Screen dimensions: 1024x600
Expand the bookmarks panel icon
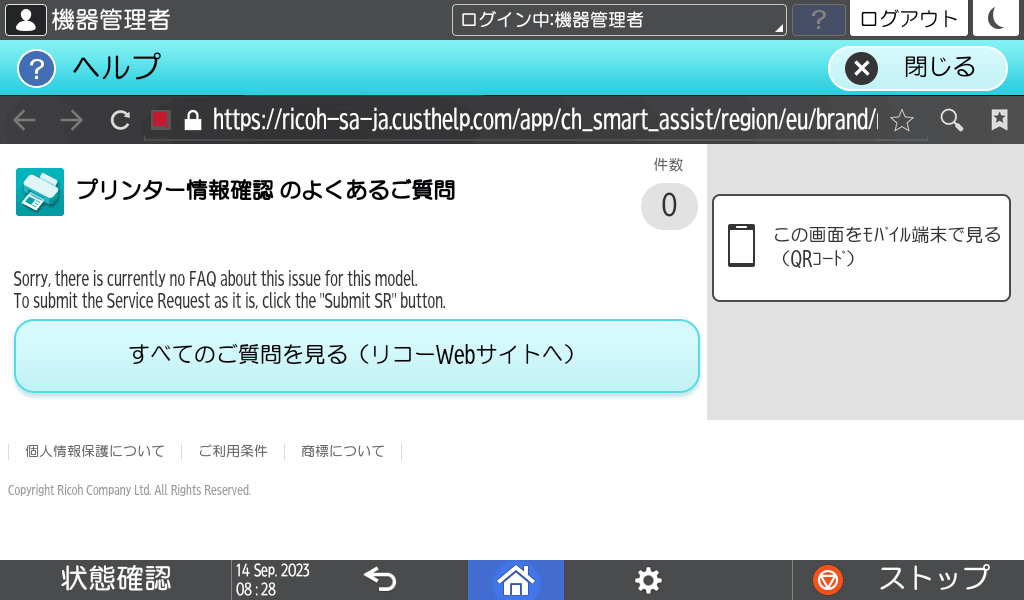(x=999, y=119)
